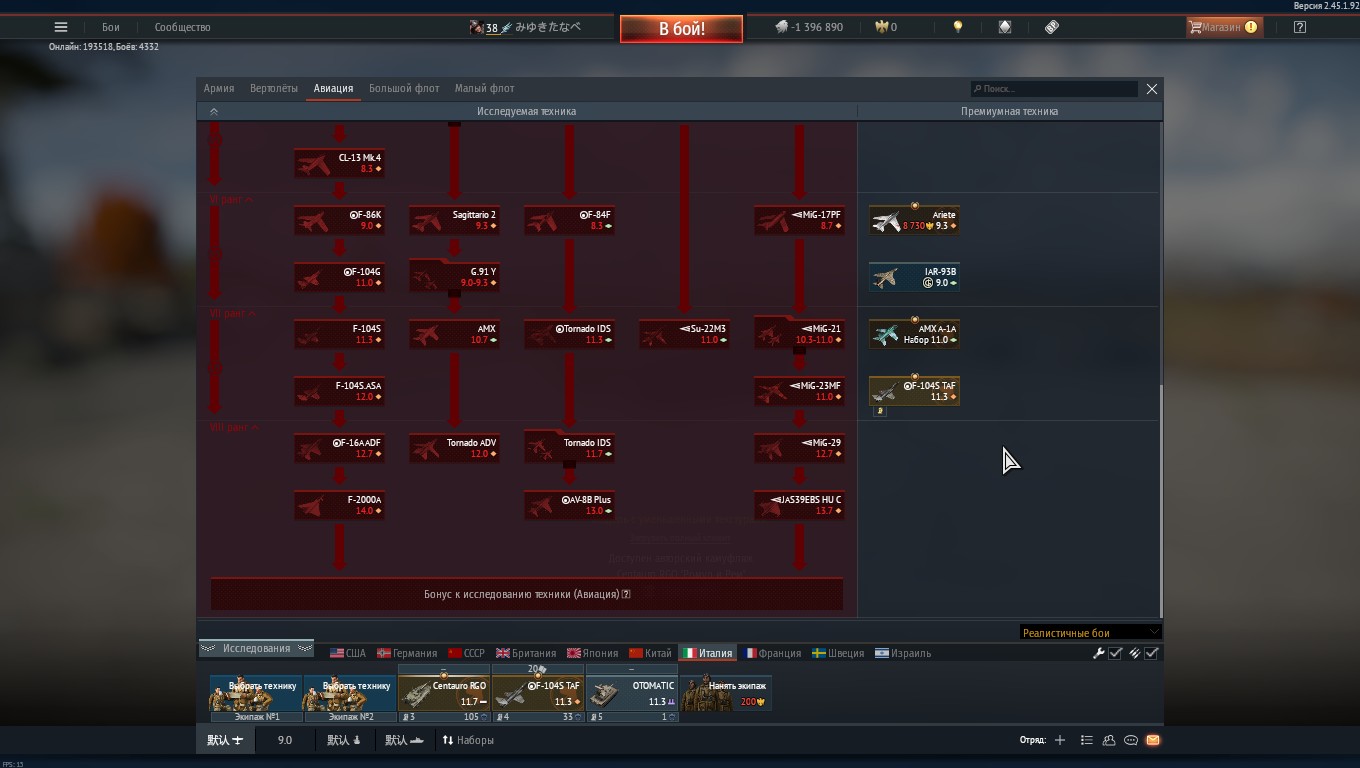Select the OTOMATIC crew slot

click(632, 693)
